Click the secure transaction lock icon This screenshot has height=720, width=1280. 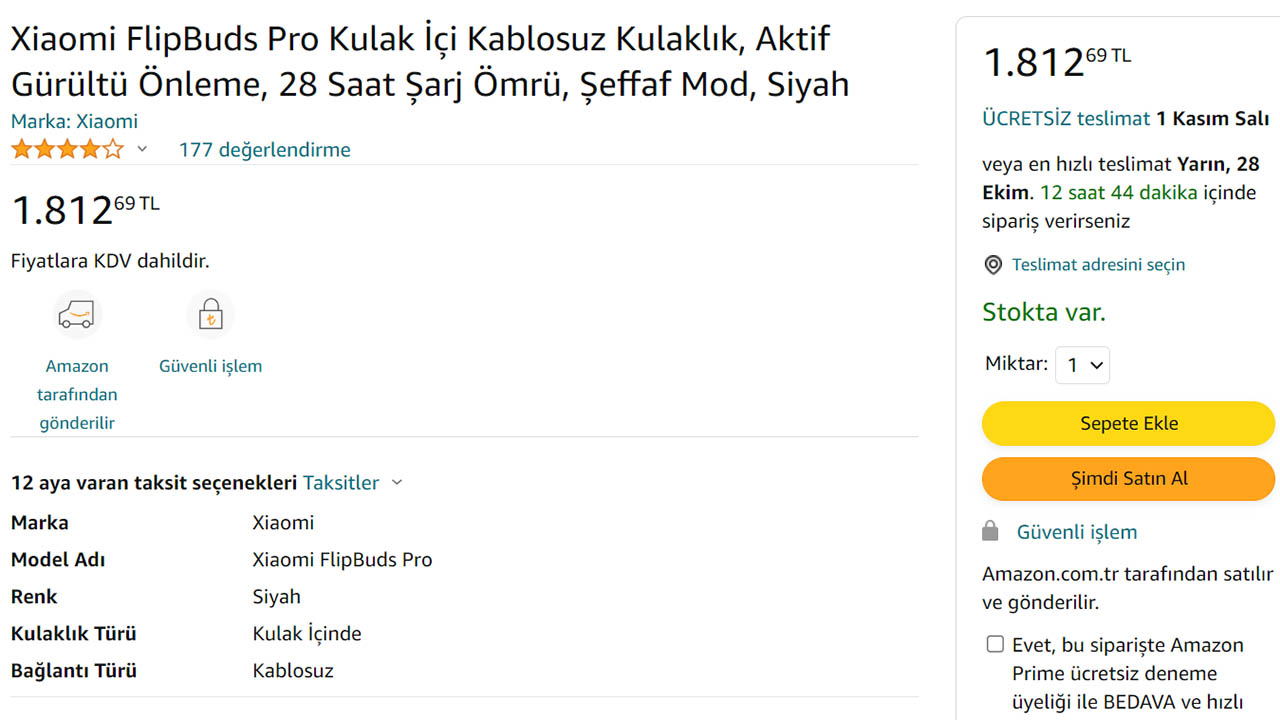(x=210, y=316)
